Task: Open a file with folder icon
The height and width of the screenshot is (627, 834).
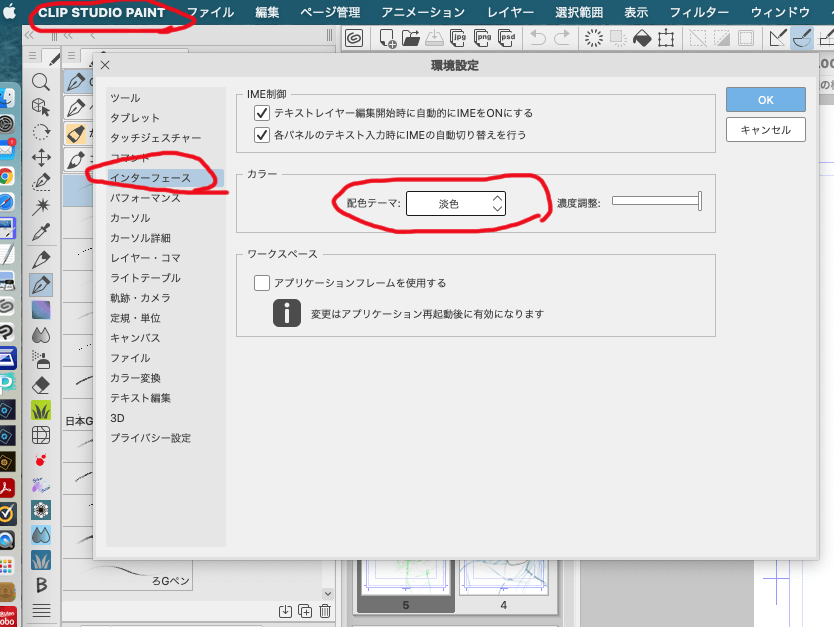Action: point(411,38)
